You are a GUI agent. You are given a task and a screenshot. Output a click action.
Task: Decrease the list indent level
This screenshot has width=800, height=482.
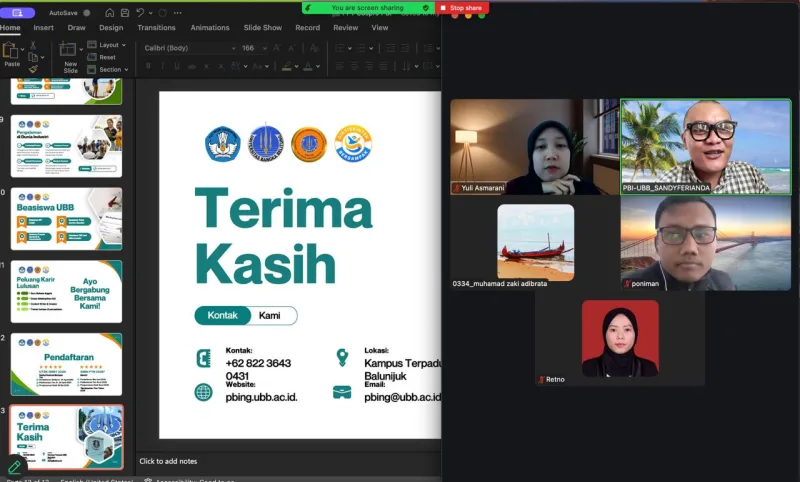click(x=391, y=48)
